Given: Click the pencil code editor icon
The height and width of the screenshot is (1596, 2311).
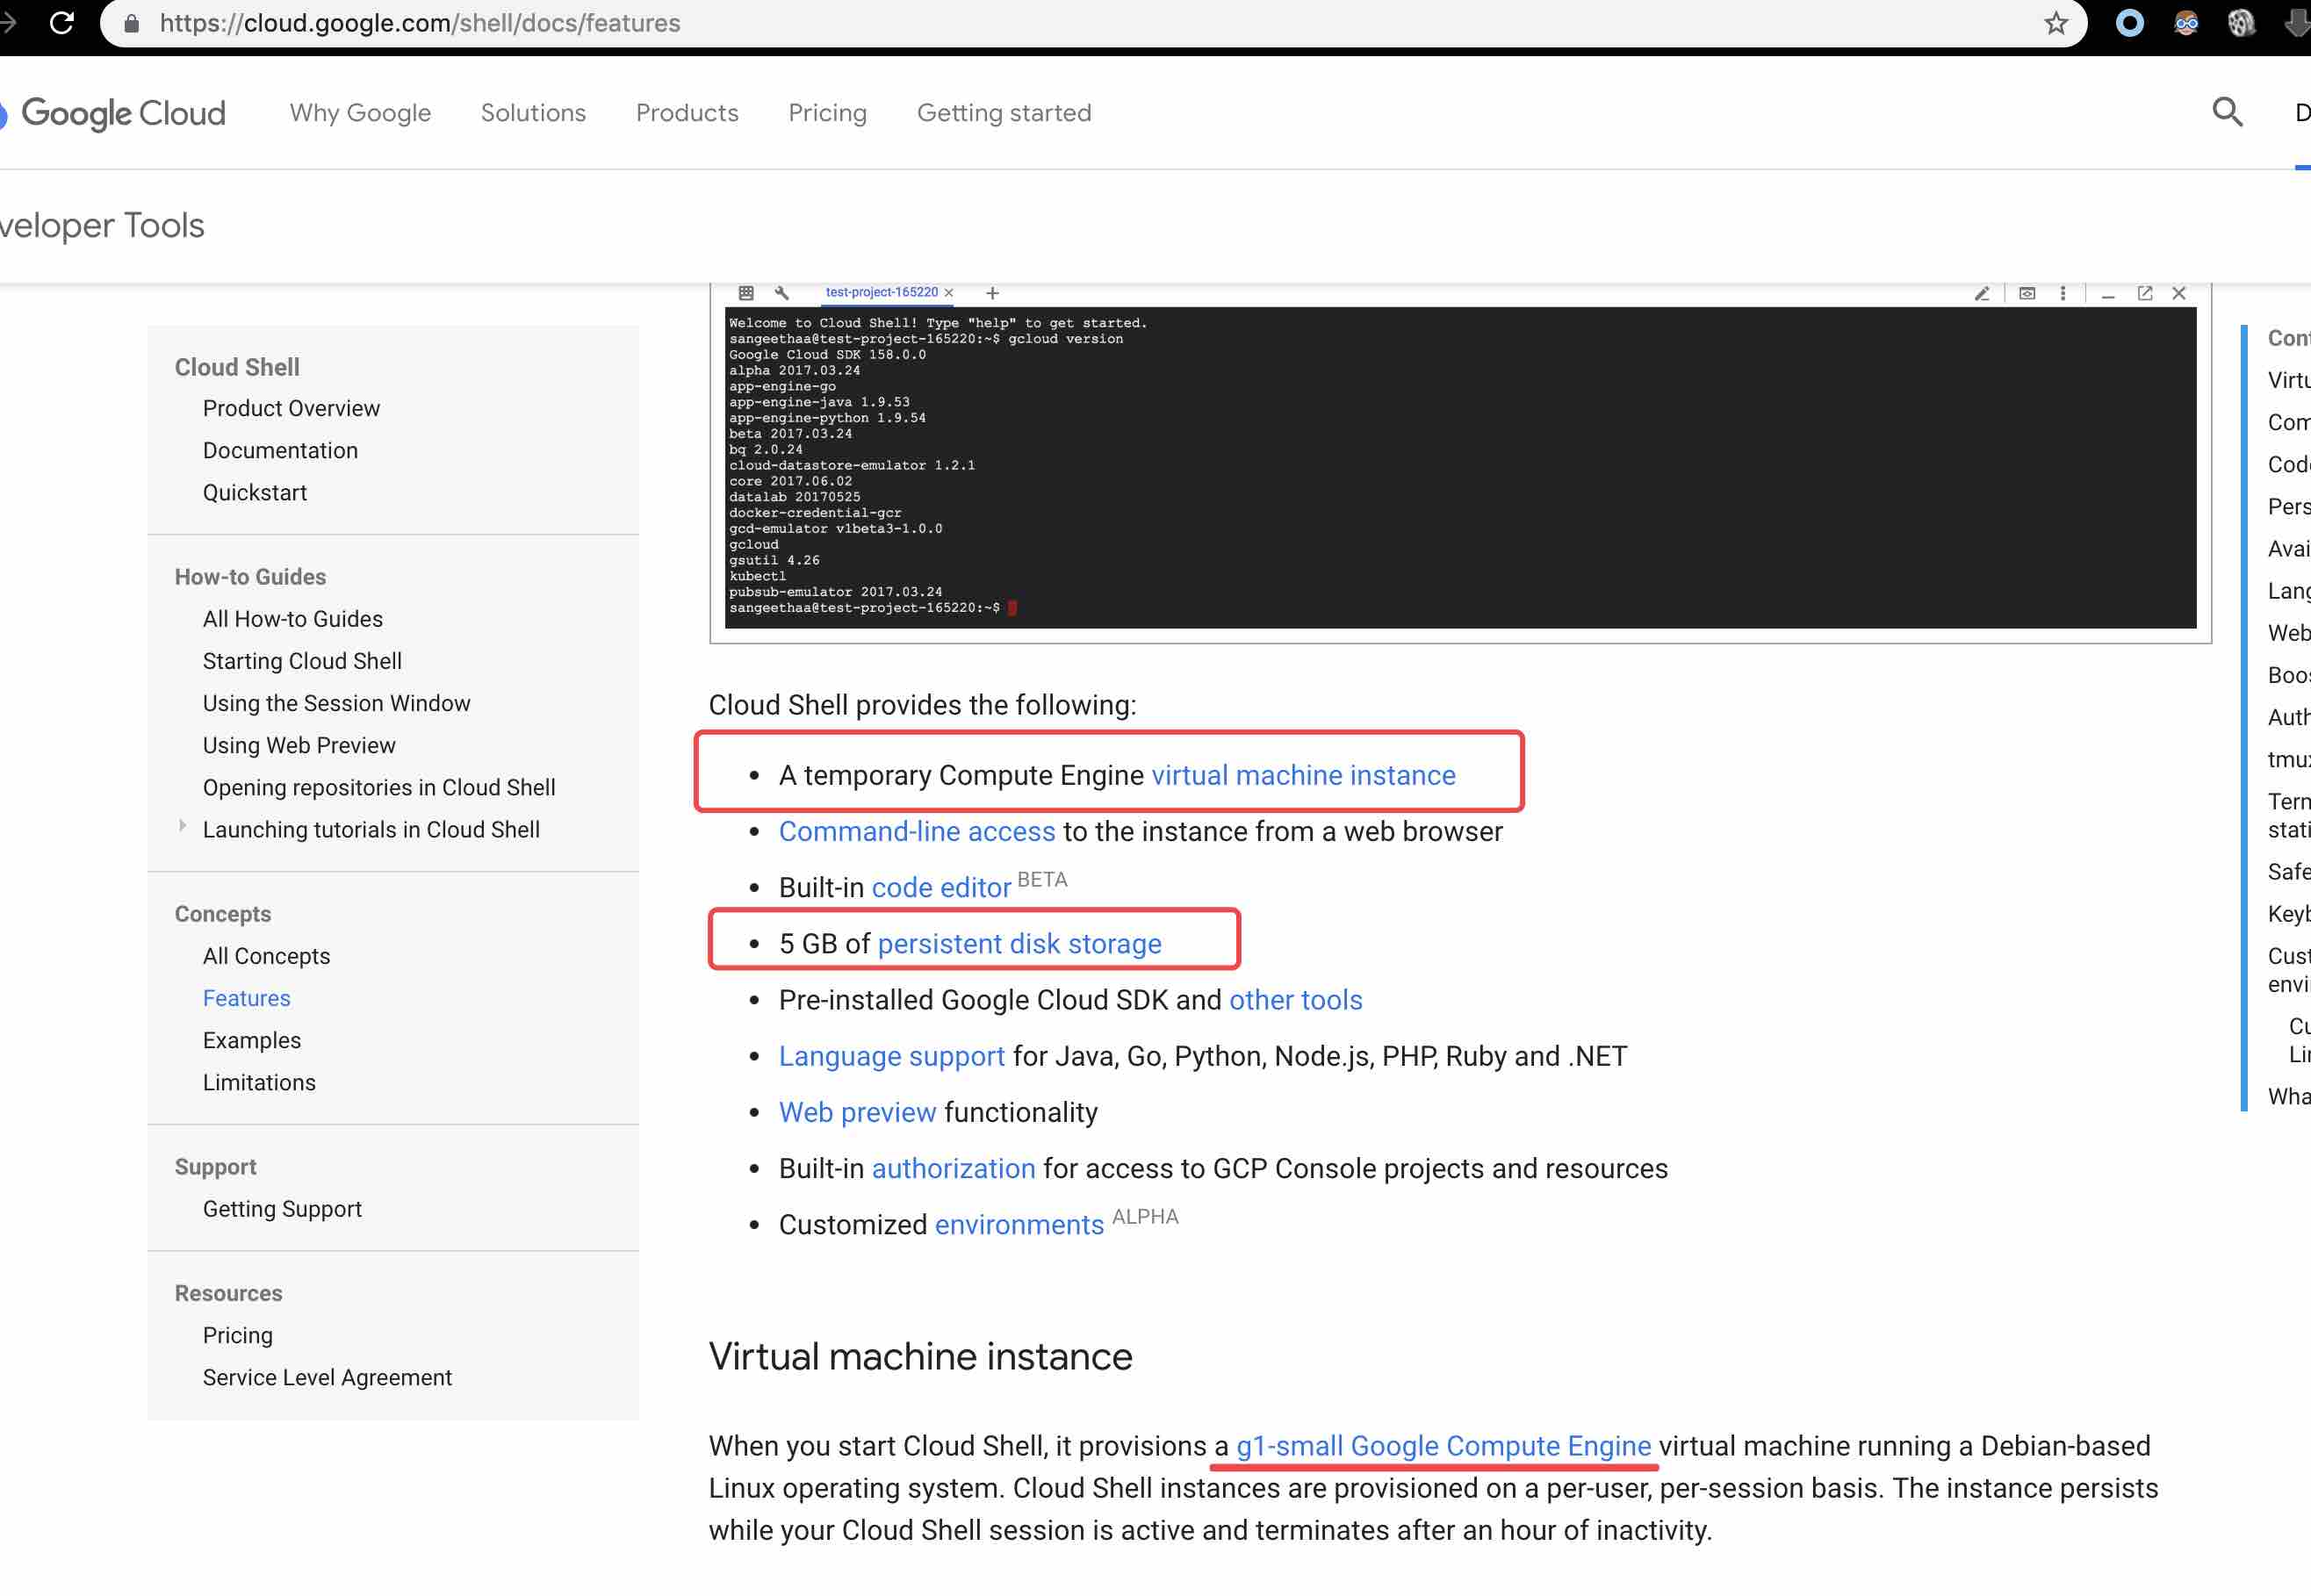Looking at the screenshot, I should [x=1982, y=293].
